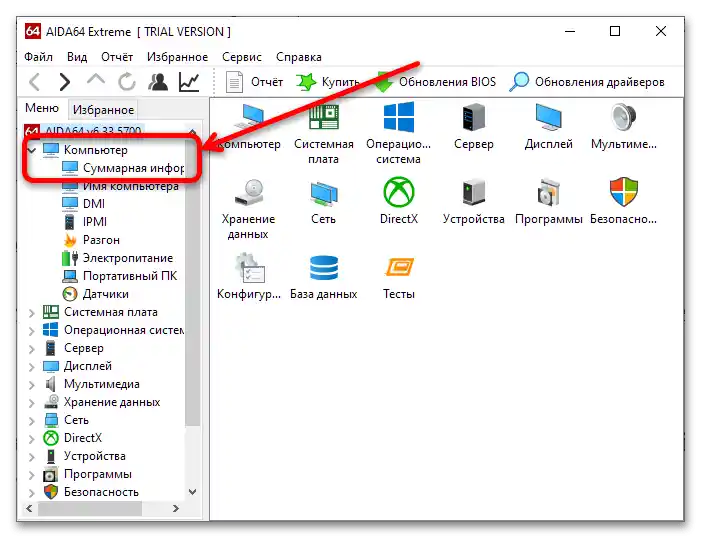Image resolution: width=701 pixels, height=538 pixels.
Task: Open Операционная система icon in main pane
Action: (x=398, y=134)
